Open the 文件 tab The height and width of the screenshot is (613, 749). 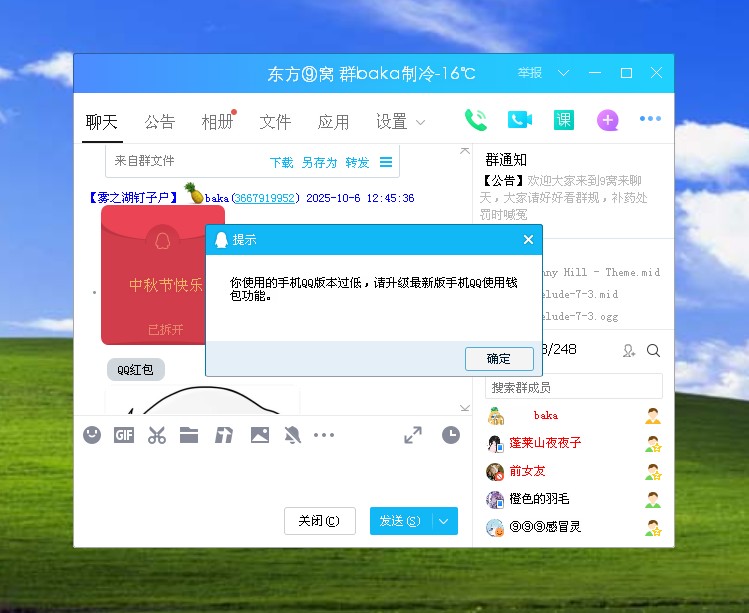(x=276, y=122)
